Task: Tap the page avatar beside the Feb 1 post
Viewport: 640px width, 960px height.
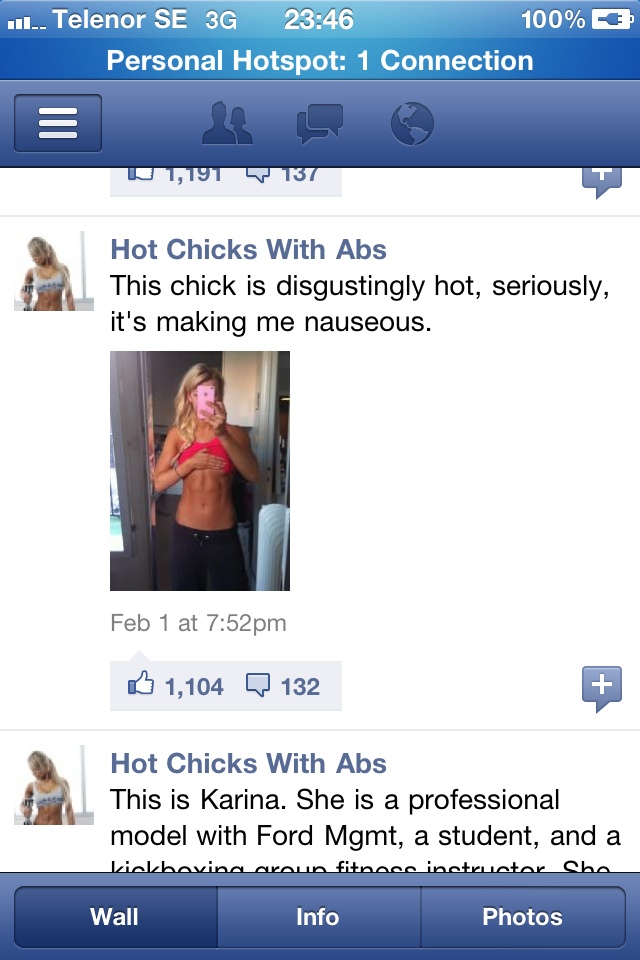Action: pos(54,271)
